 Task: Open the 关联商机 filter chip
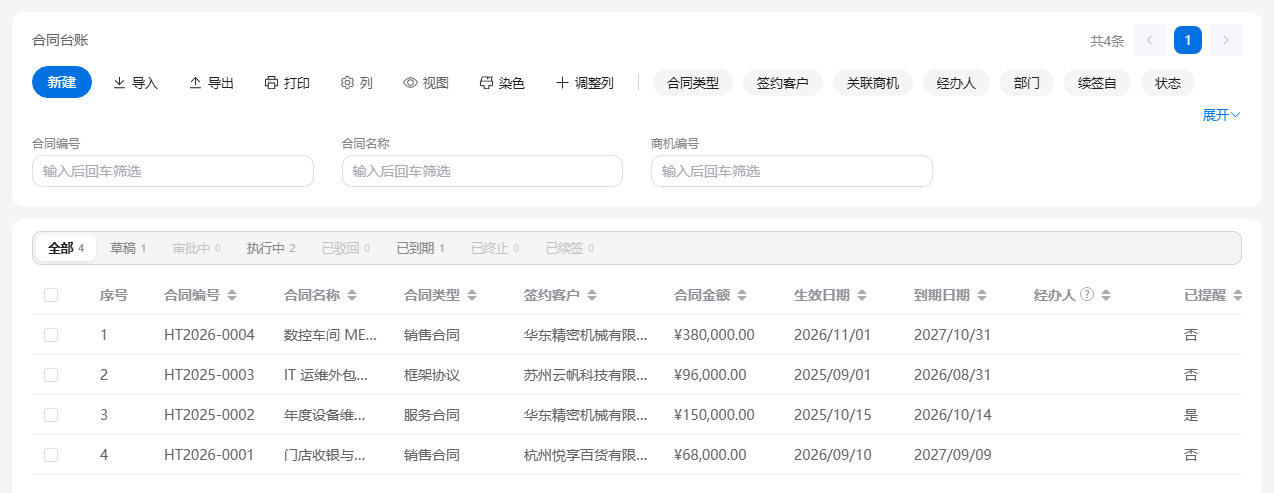pos(873,83)
